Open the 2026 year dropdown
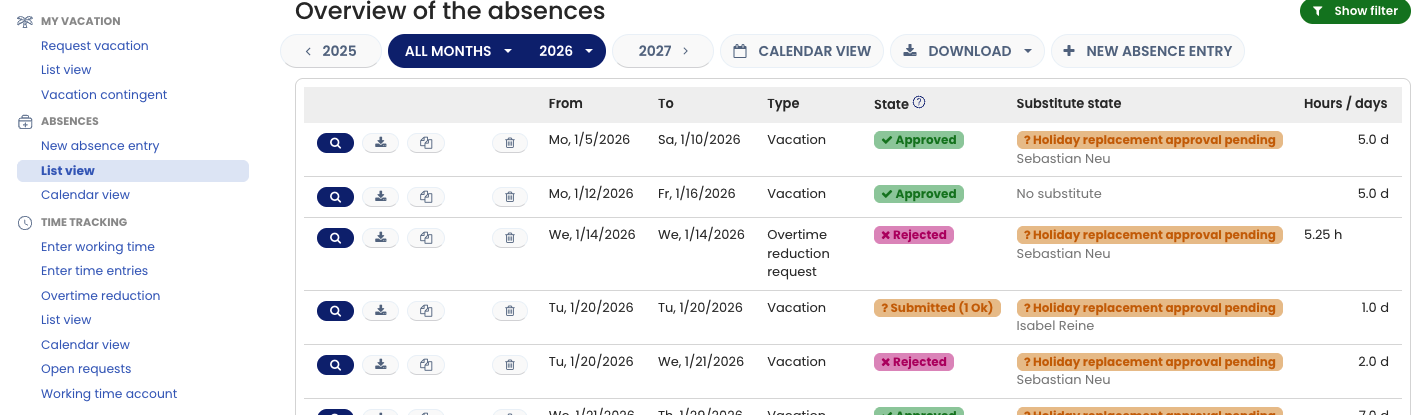This screenshot has height=415, width=1417. (565, 51)
